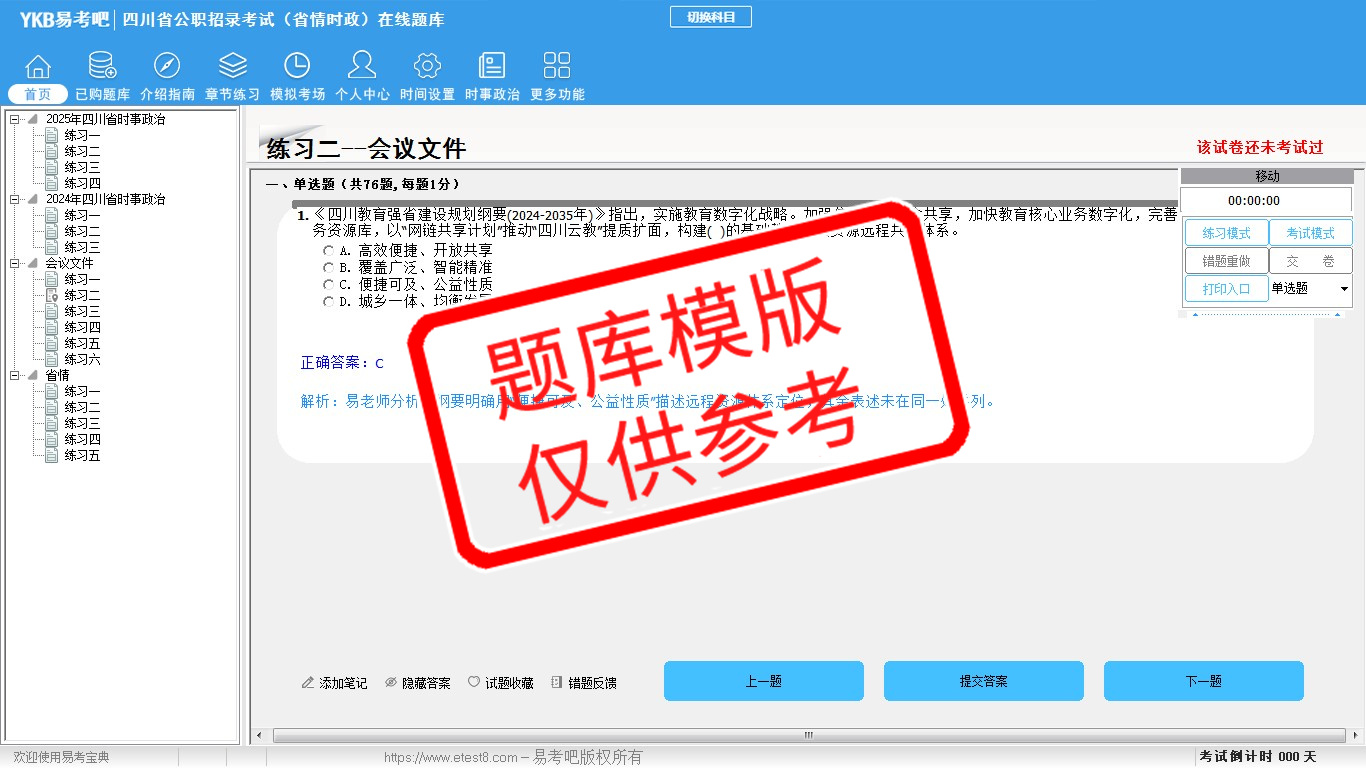Choose option B 覆盖广泛、智能精准
Screen dimensions: 1366x768
[329, 268]
